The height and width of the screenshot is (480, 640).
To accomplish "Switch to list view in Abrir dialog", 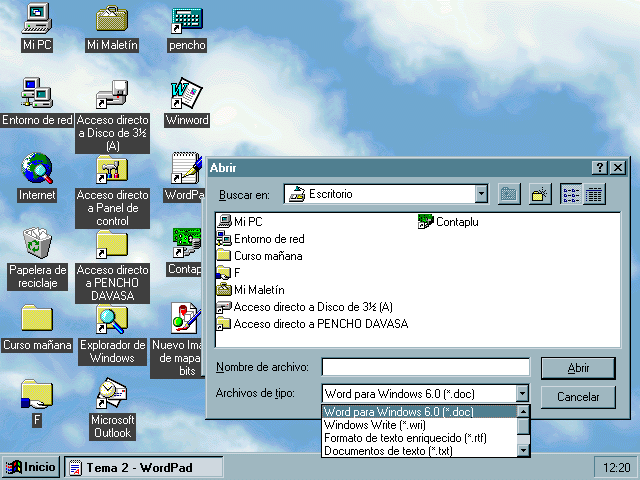I will 571,194.
